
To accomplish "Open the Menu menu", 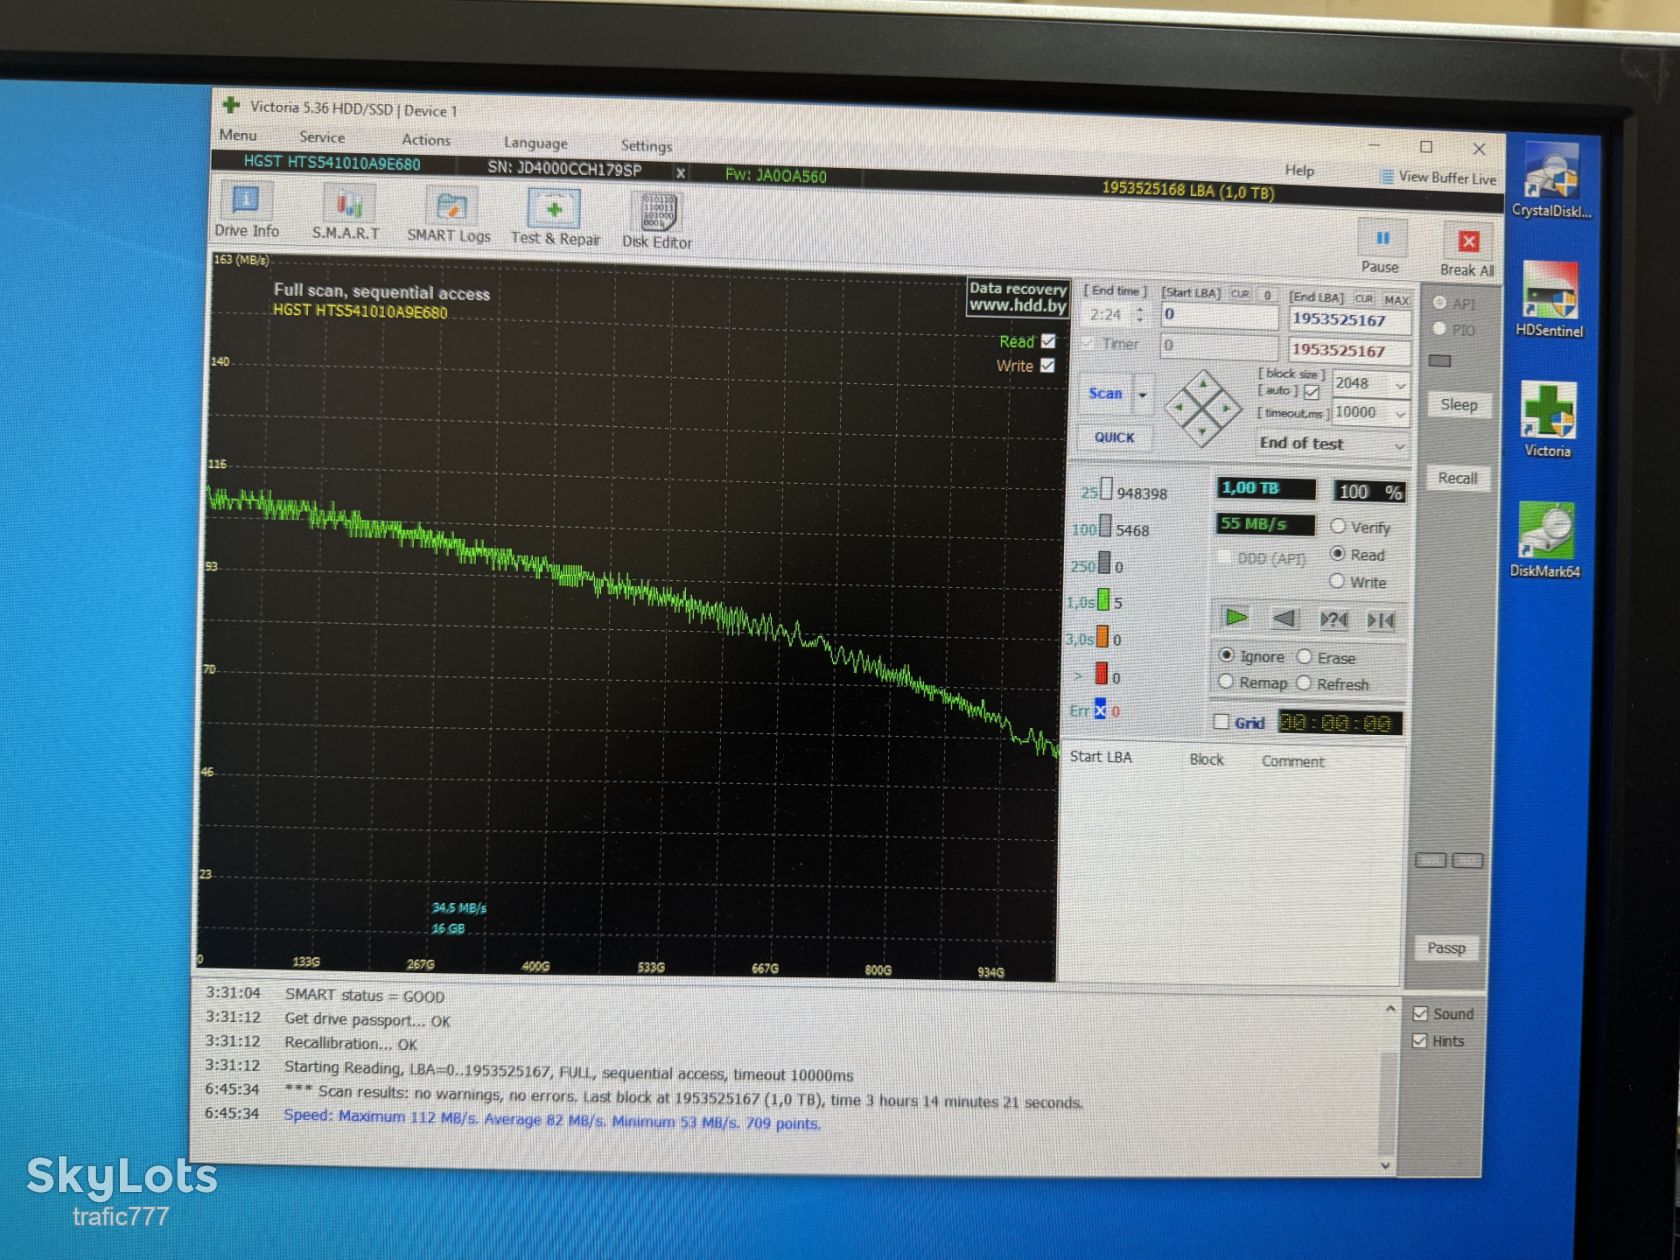I will pyautogui.click(x=238, y=135).
